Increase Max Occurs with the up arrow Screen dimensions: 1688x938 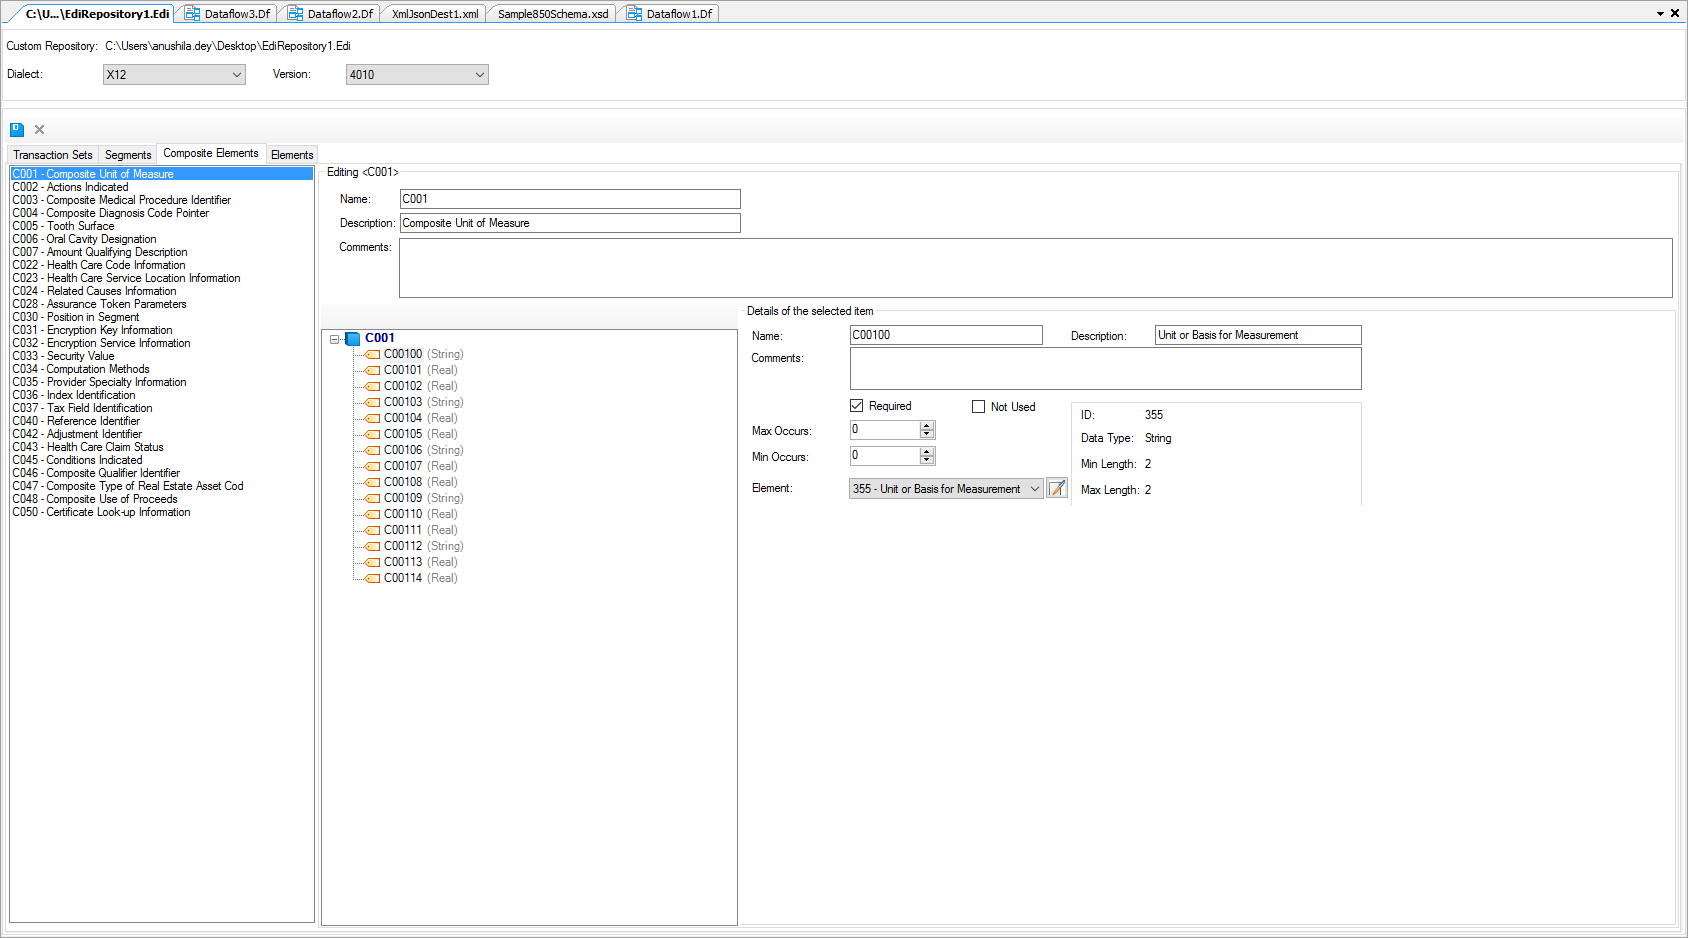click(x=927, y=425)
